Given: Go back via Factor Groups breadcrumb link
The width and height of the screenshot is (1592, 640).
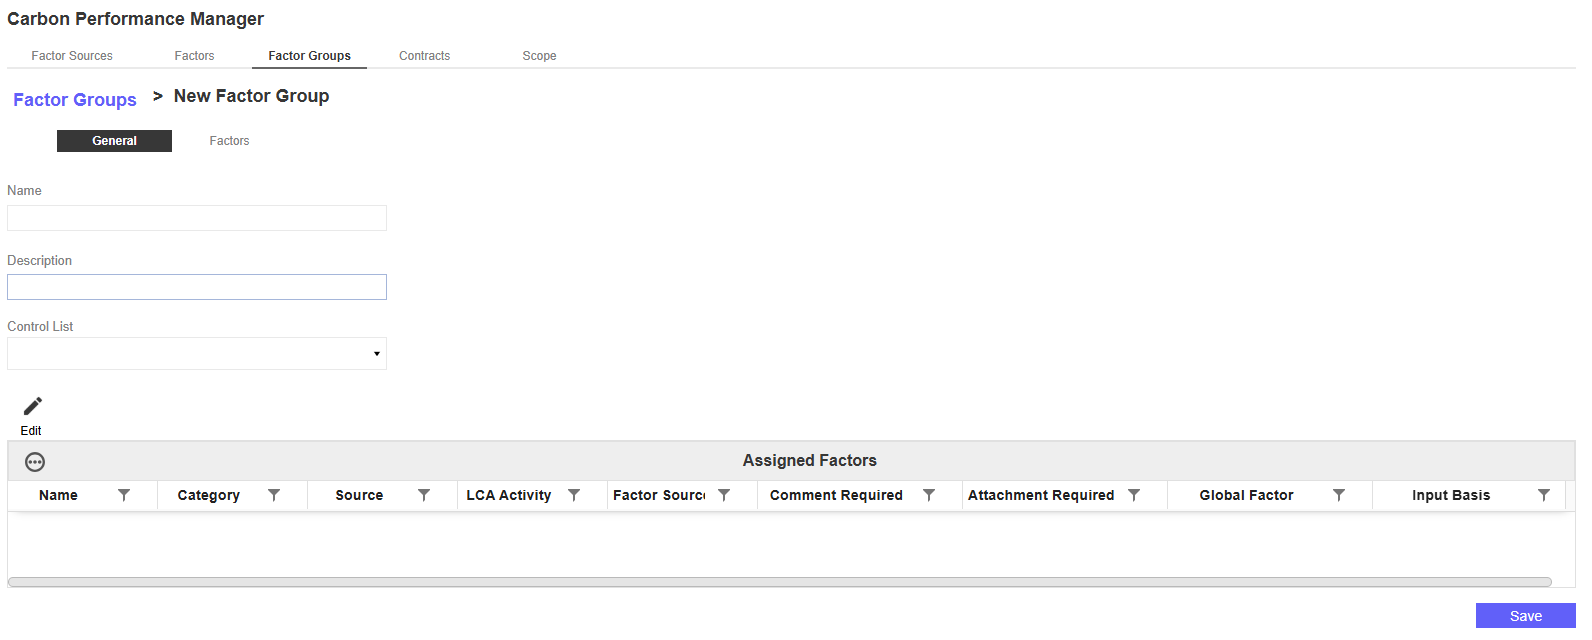Looking at the screenshot, I should (x=75, y=100).
